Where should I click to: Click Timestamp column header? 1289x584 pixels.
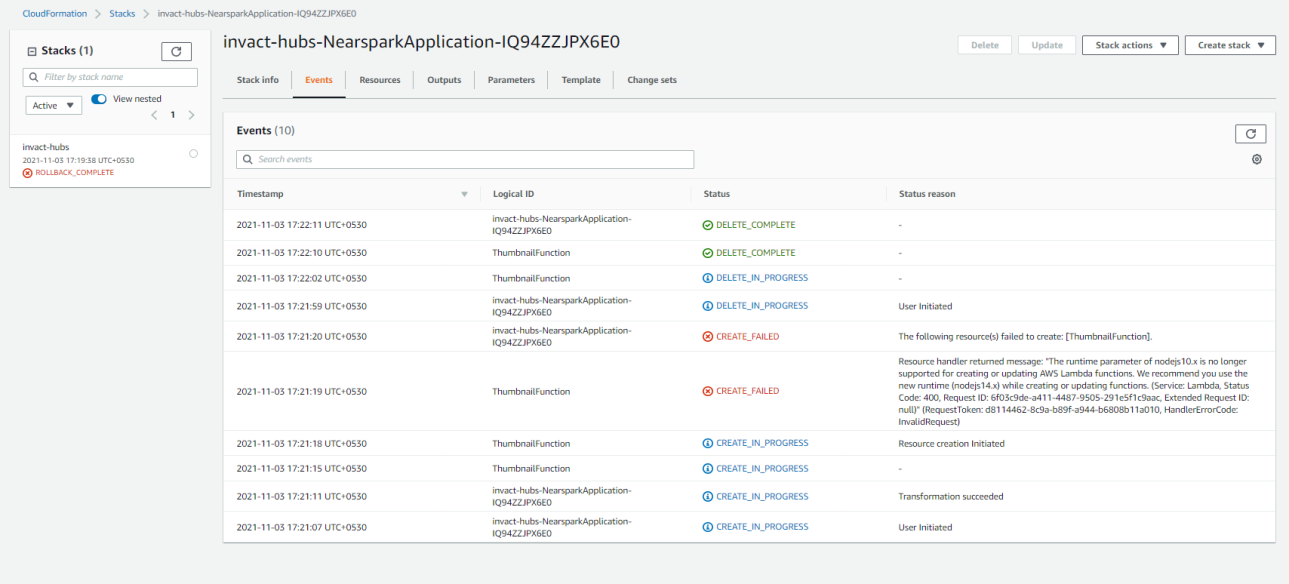tap(260, 194)
